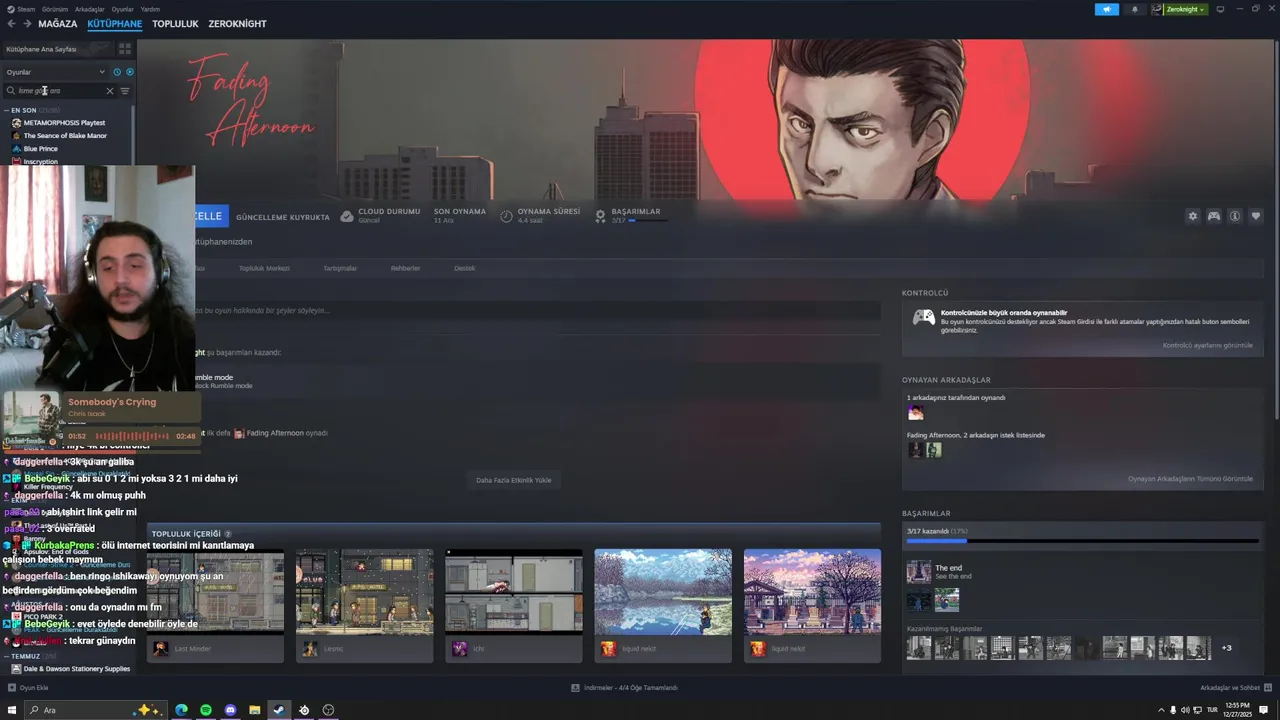This screenshot has height=720, width=1280.
Task: Open advanced filter options beside the search box
Action: point(125,91)
